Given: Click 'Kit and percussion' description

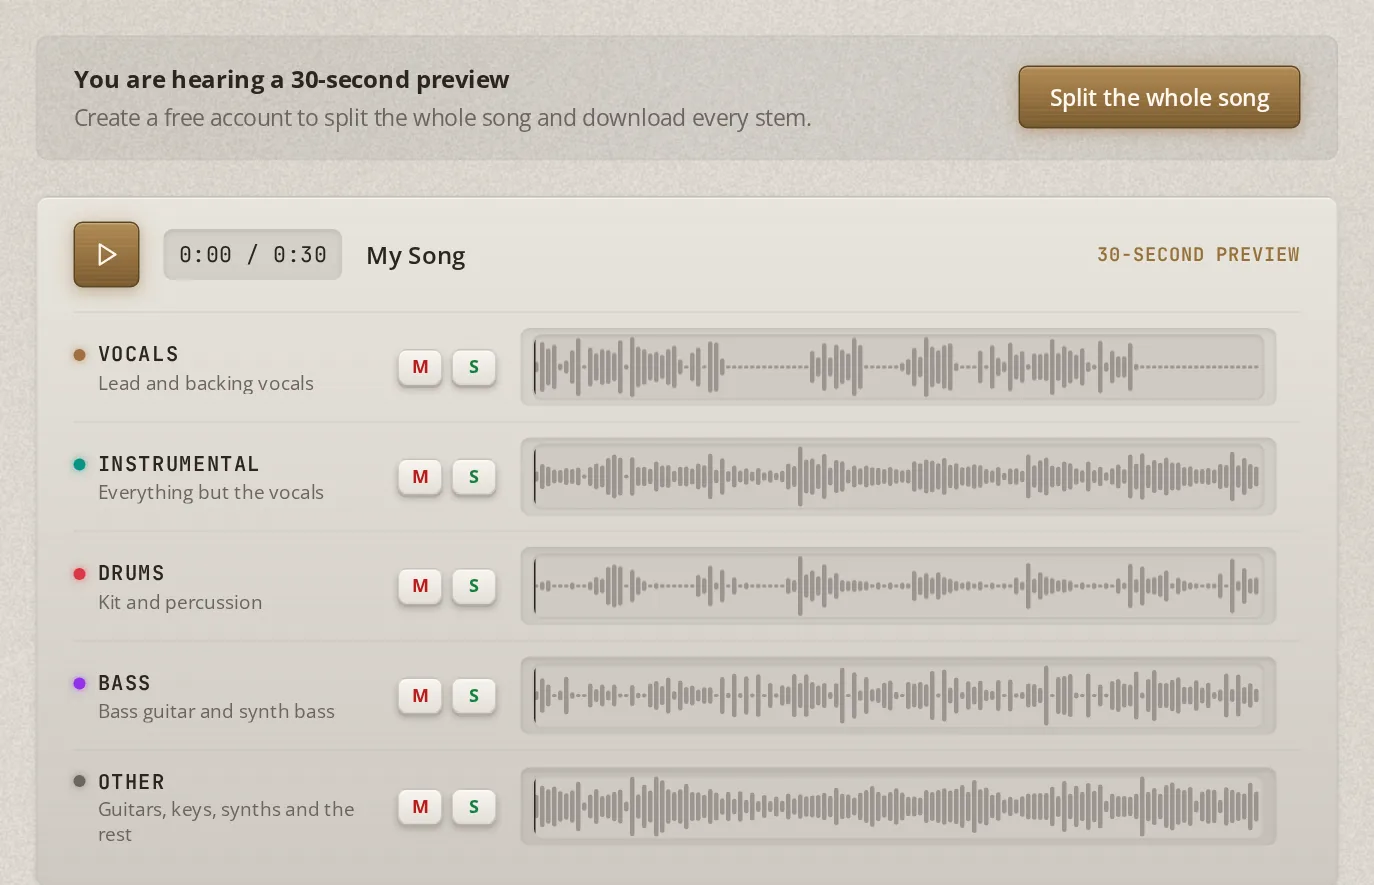Looking at the screenshot, I should pos(180,602).
